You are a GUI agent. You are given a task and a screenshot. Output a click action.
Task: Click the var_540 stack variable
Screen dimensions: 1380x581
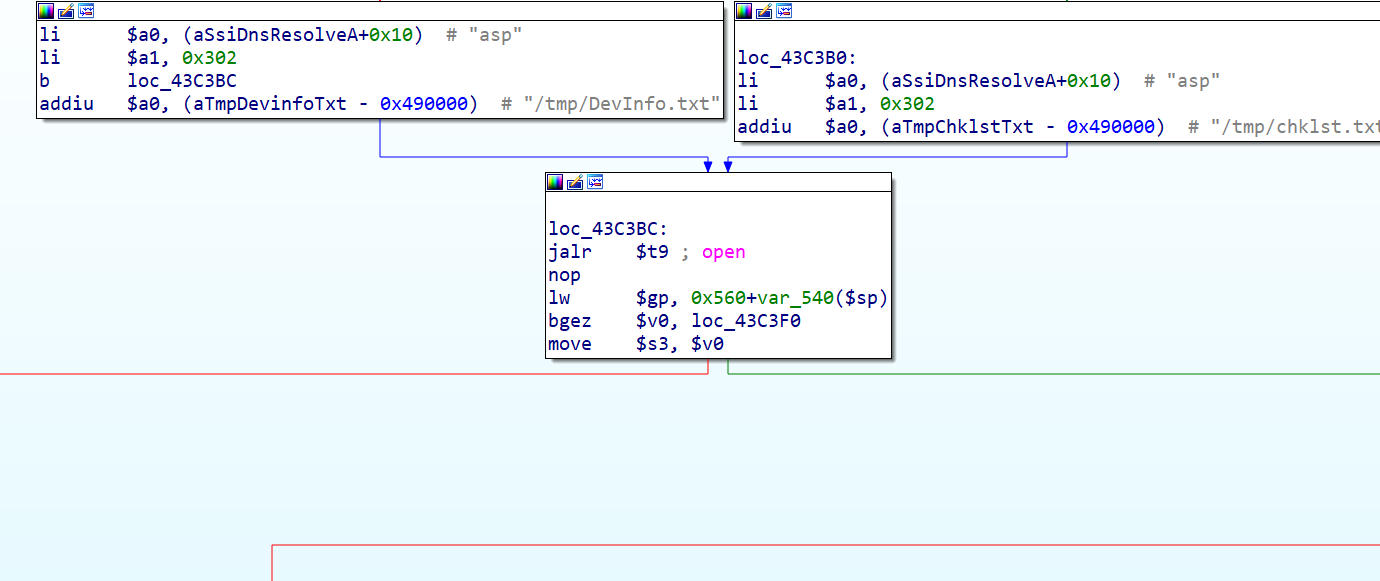tap(791, 298)
